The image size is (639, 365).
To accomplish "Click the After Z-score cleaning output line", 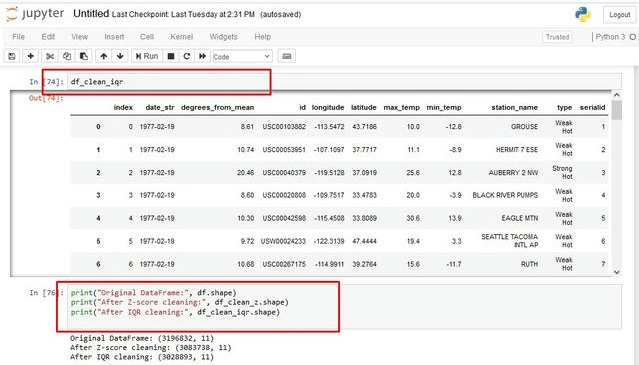I will [x=150, y=347].
